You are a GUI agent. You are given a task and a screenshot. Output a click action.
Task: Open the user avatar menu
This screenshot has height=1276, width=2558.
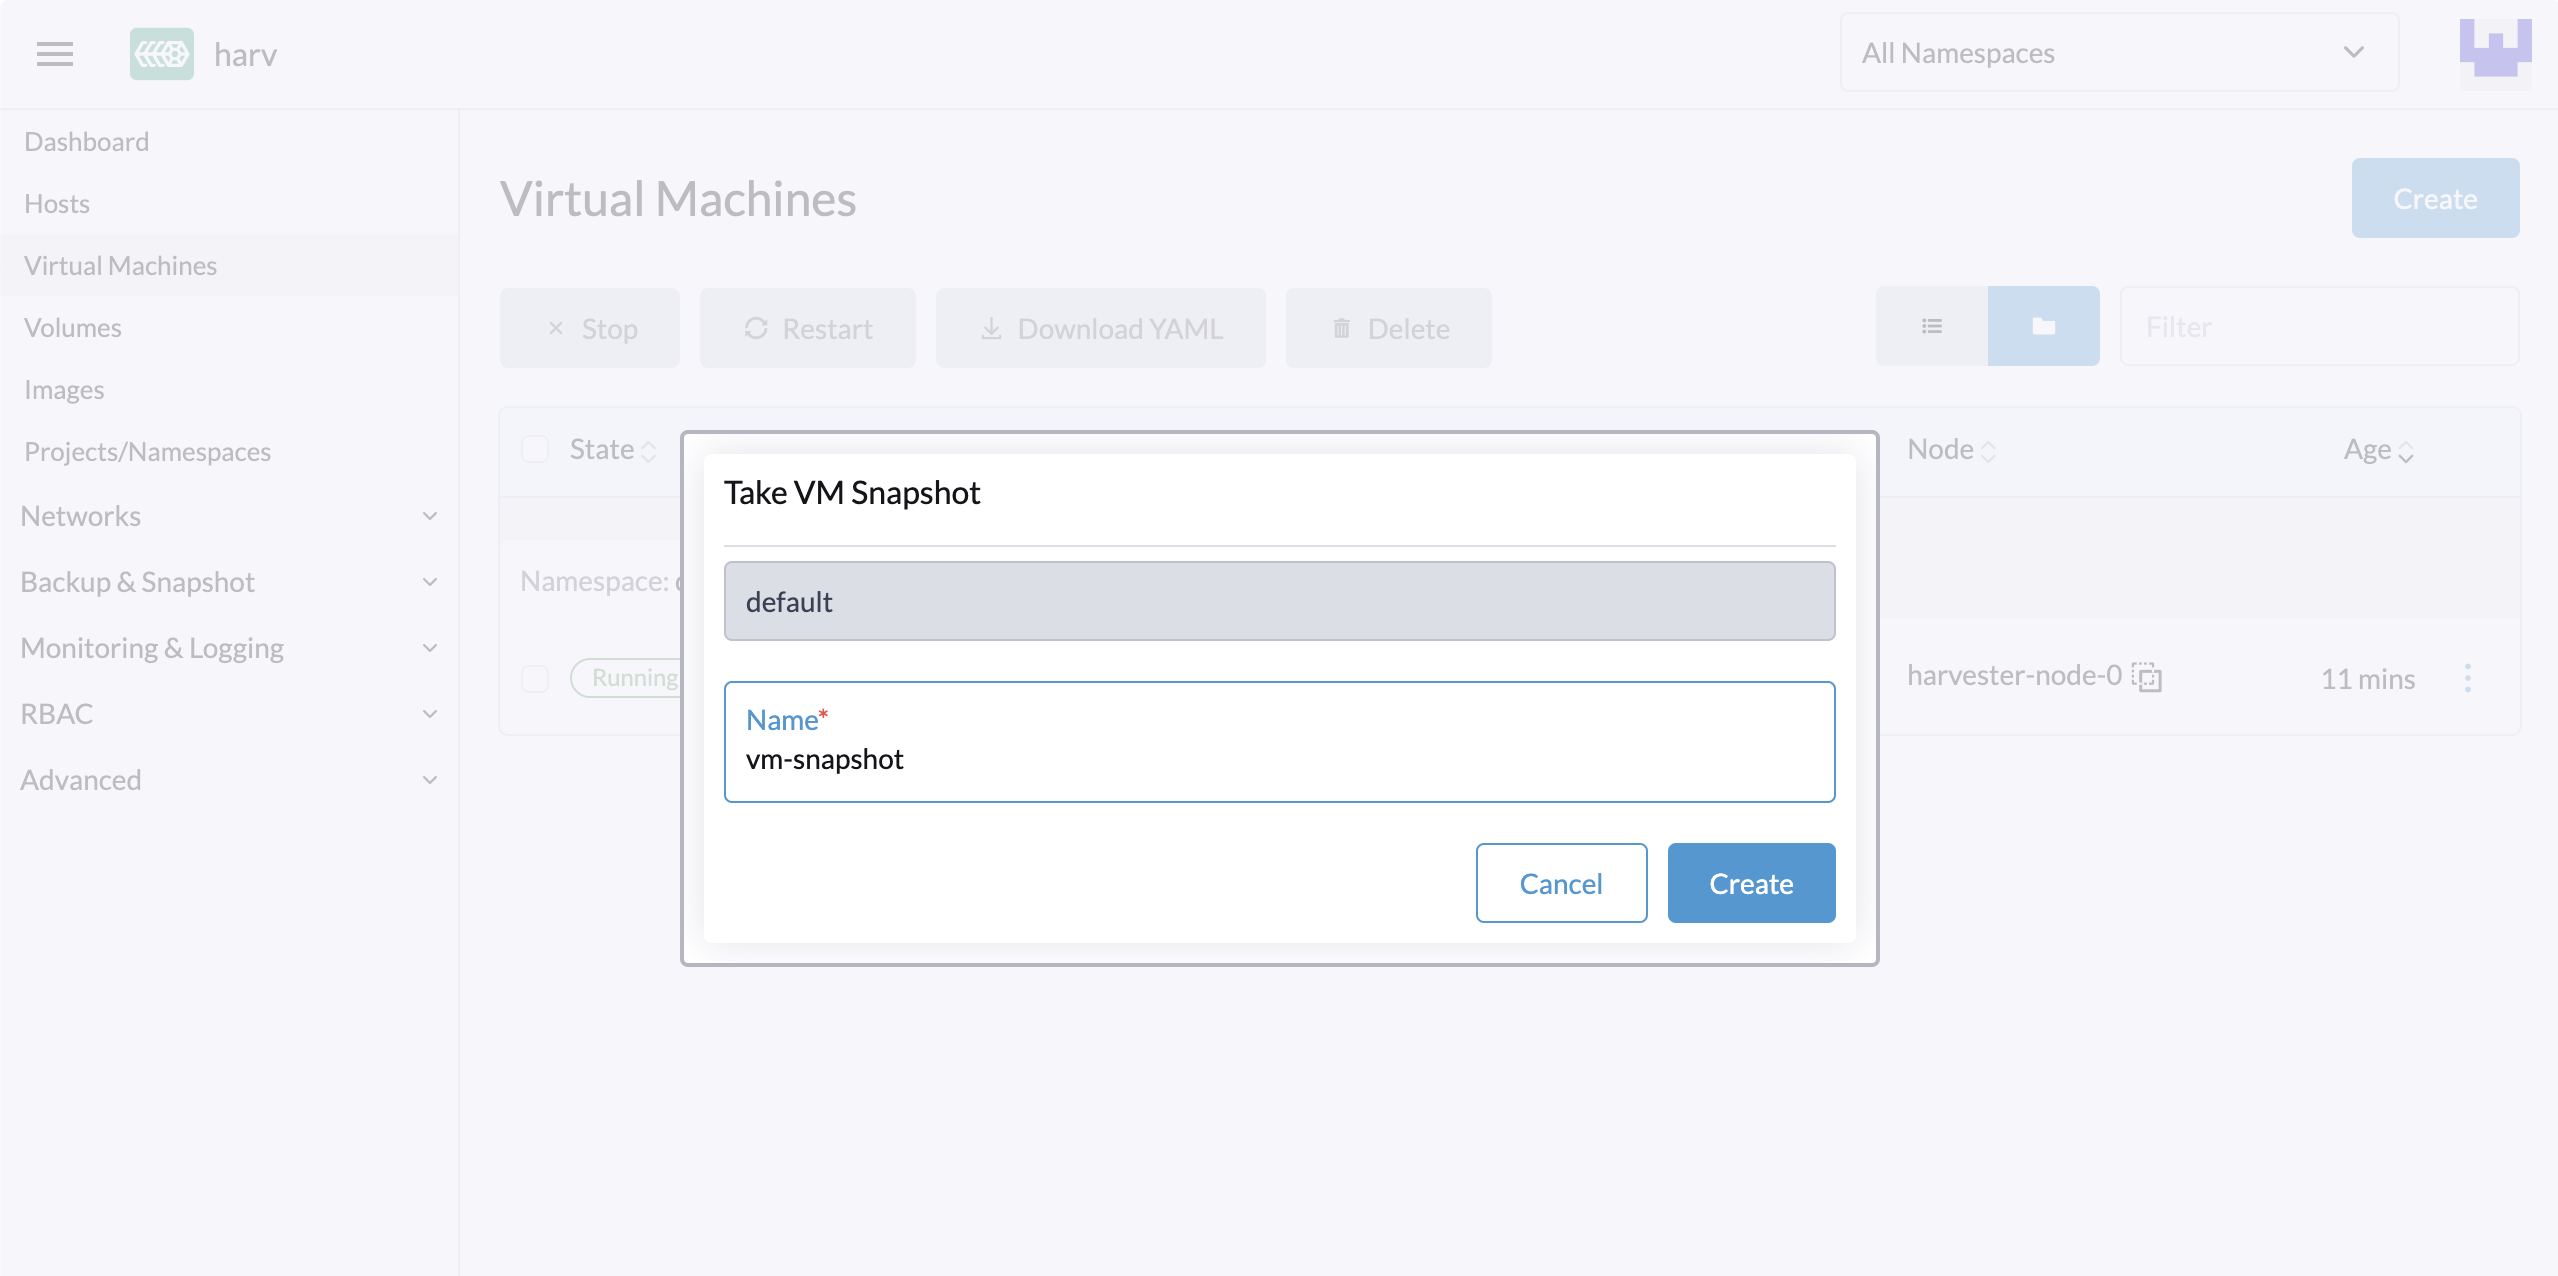click(x=2495, y=52)
